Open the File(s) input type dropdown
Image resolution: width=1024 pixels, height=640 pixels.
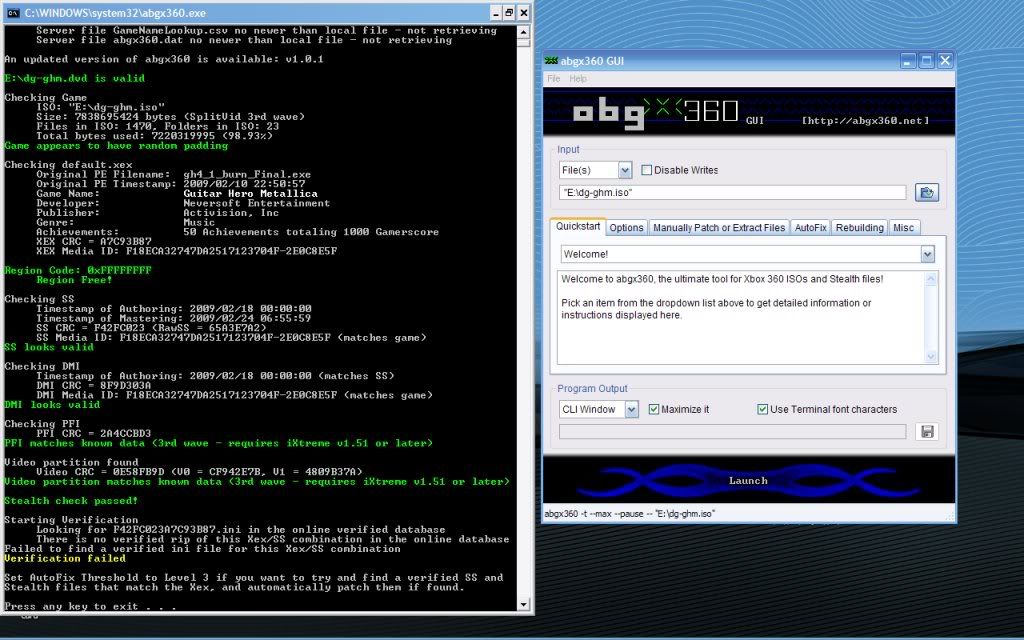point(625,170)
